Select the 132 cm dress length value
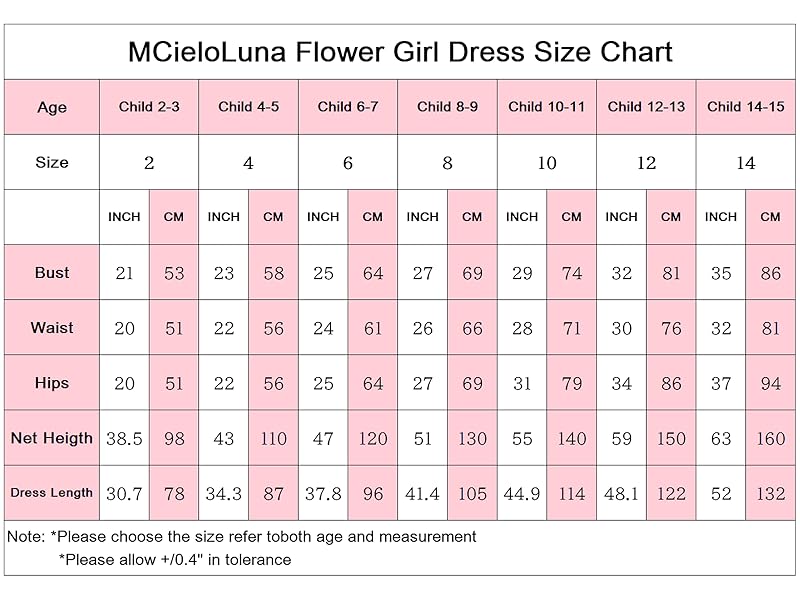 770,493
